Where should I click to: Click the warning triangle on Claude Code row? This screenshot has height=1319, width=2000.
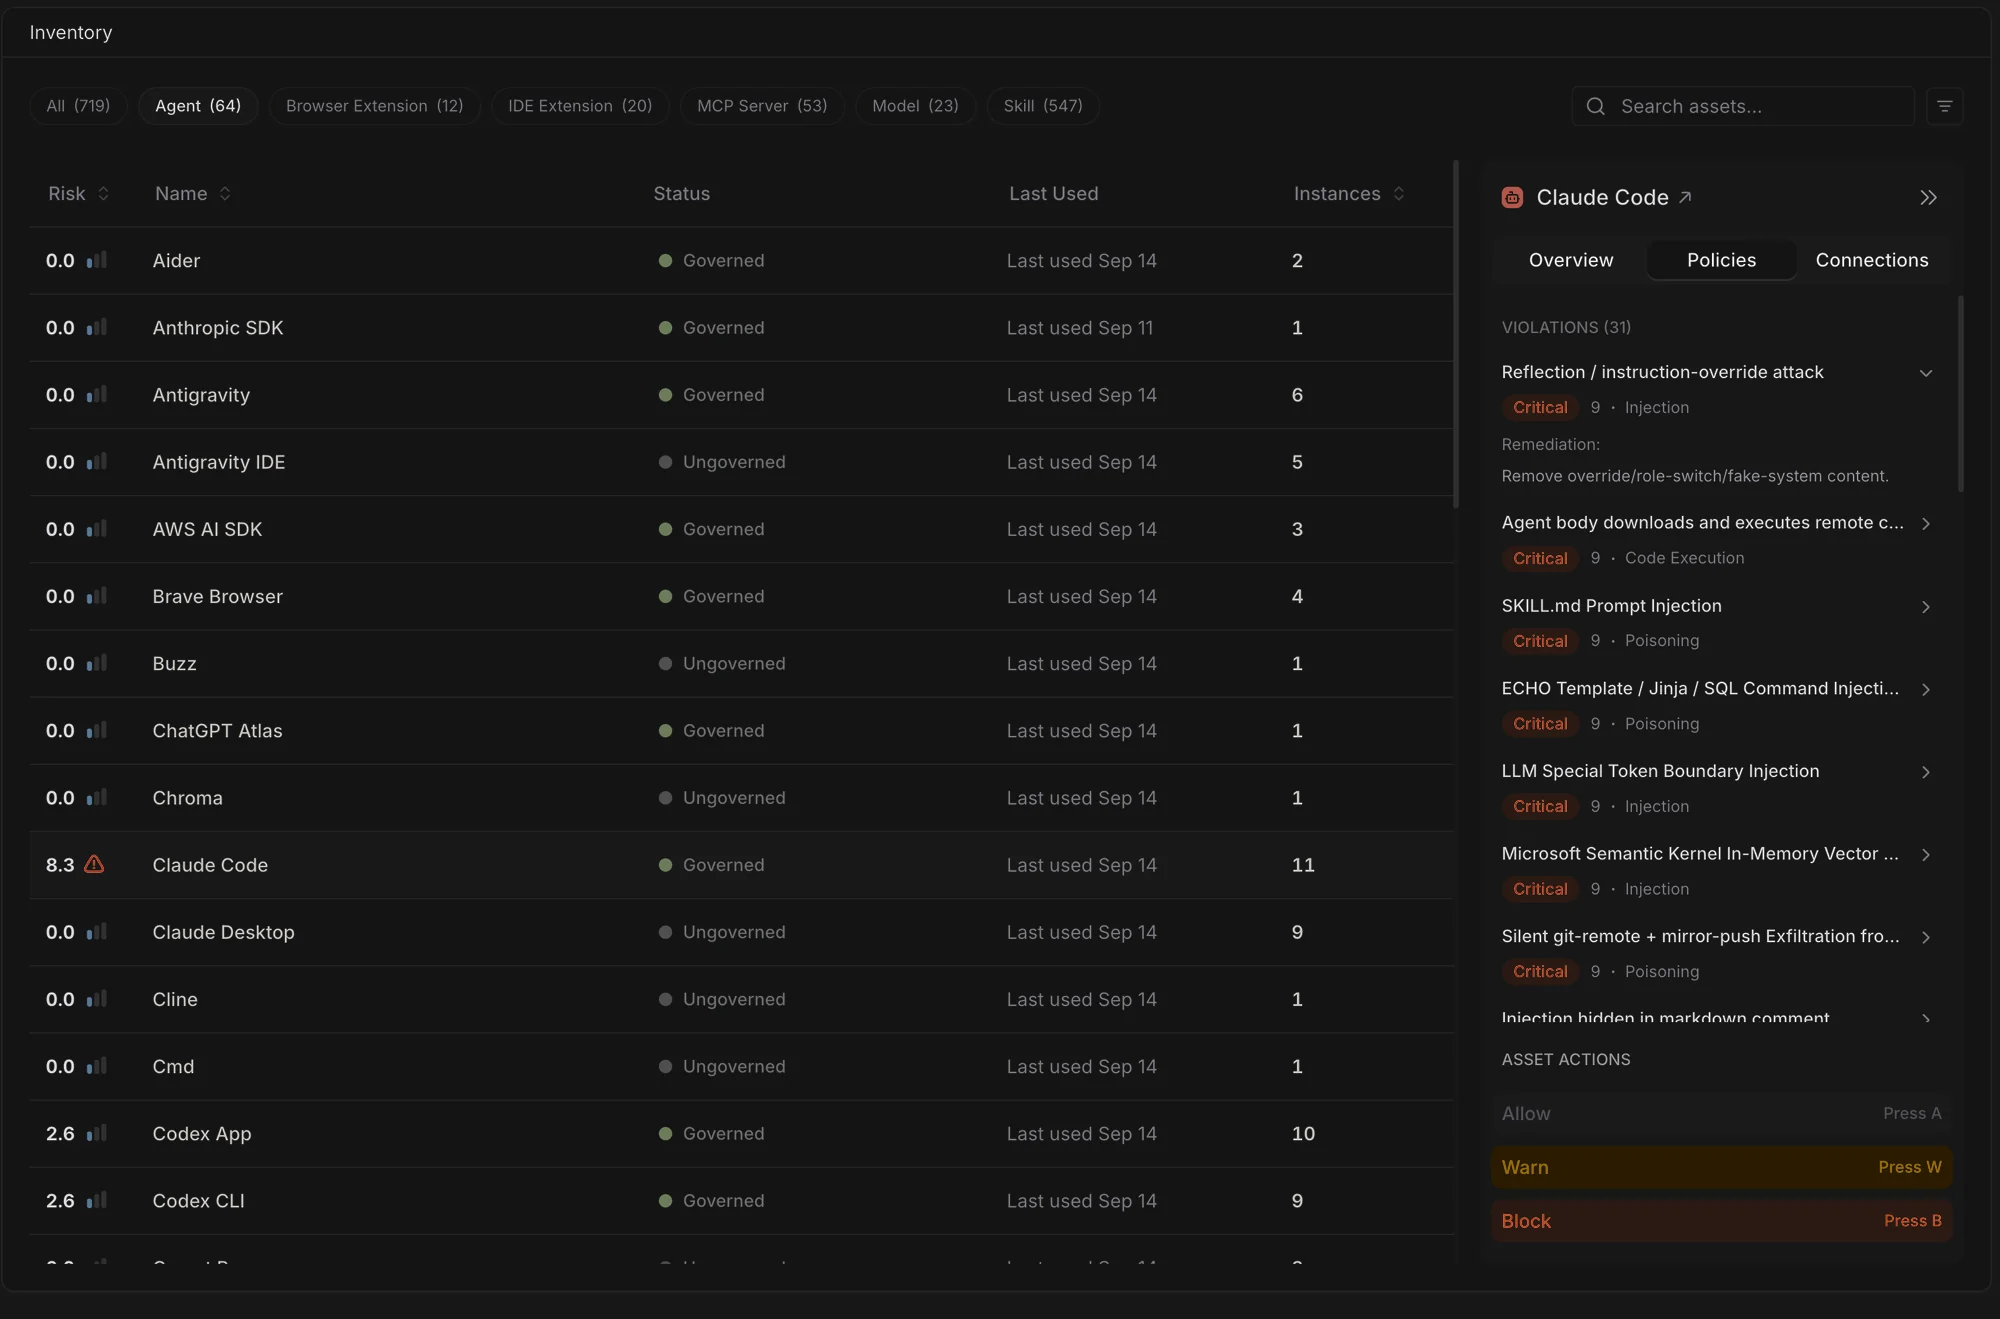click(94, 864)
